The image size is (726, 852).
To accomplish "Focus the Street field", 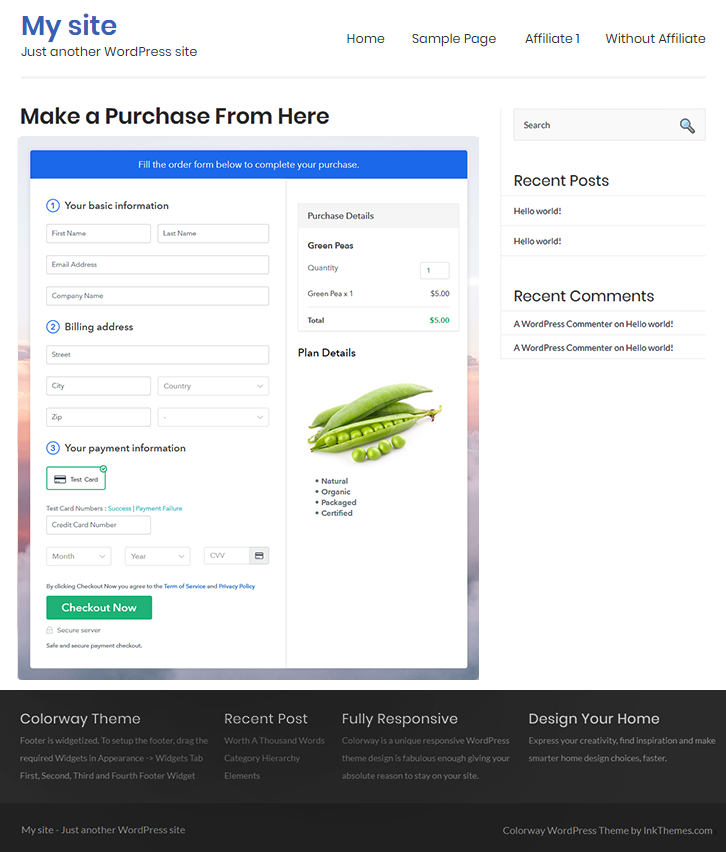I will click(x=158, y=355).
